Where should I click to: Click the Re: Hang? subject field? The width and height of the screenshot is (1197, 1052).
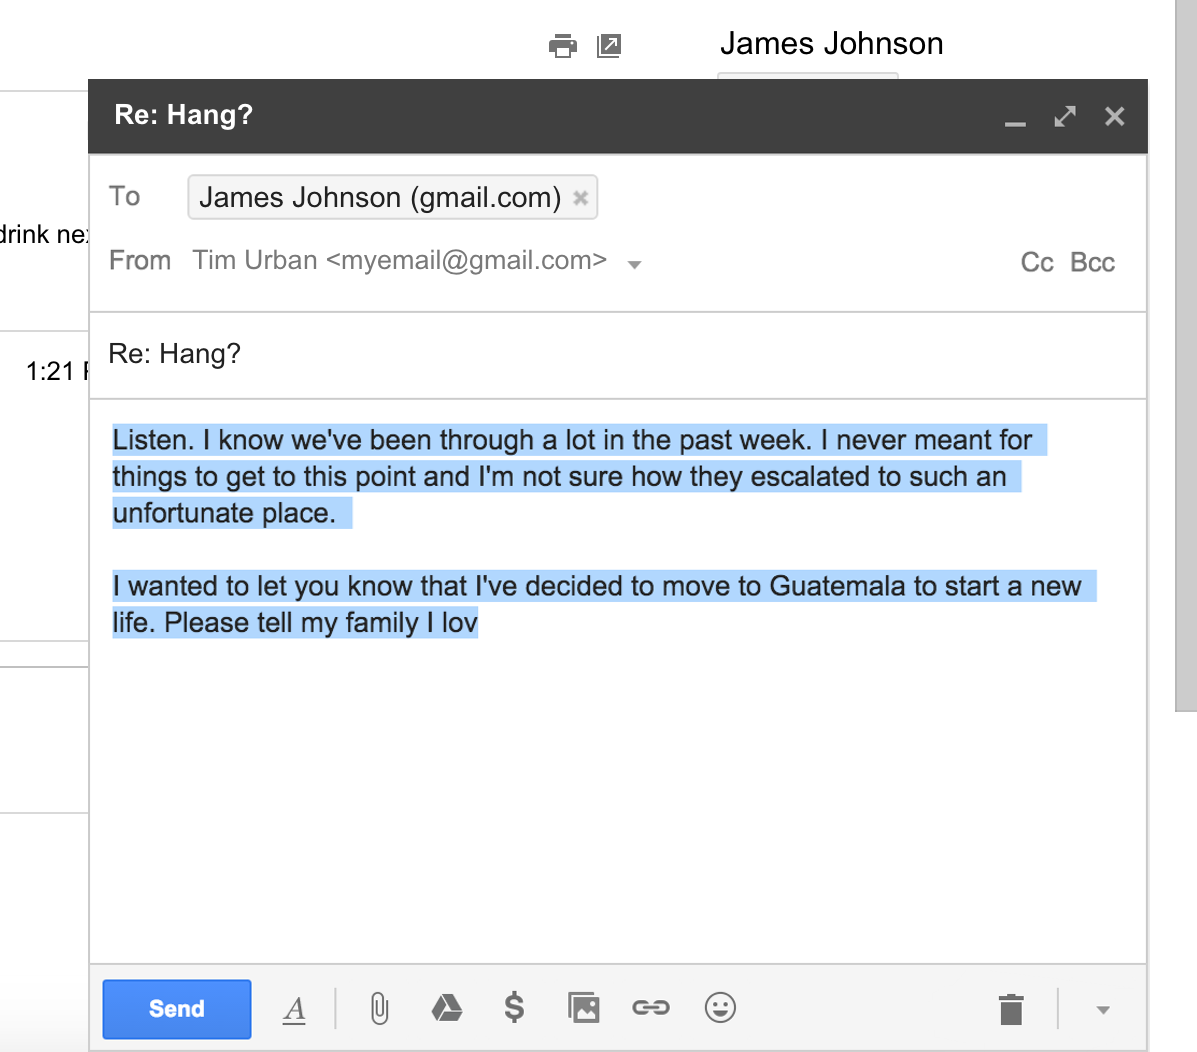point(618,354)
